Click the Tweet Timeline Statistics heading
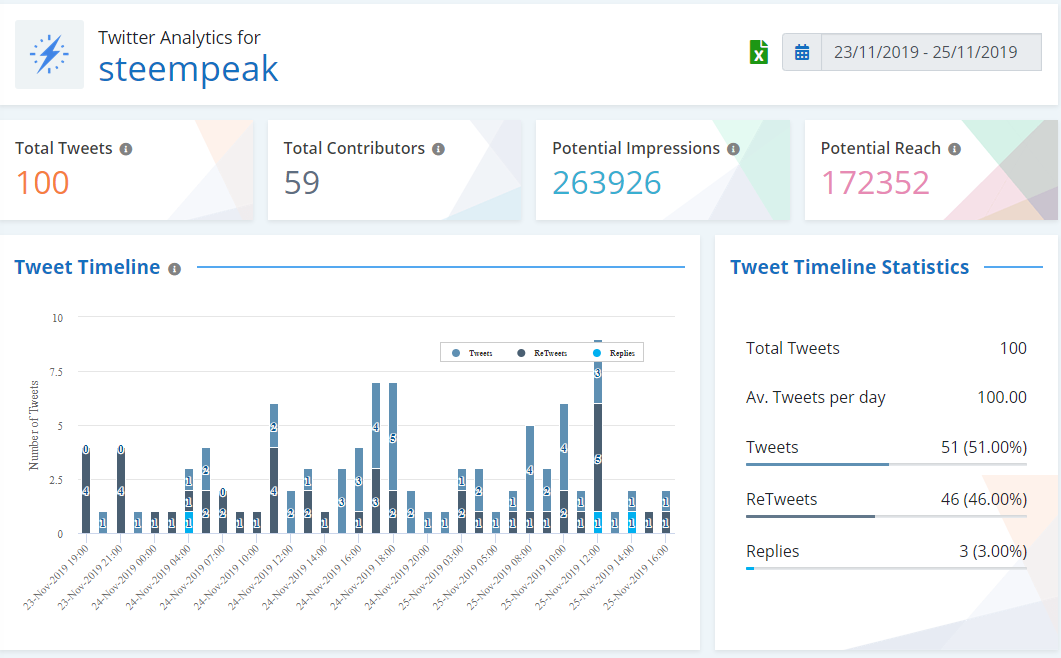This screenshot has width=1061, height=658. [x=850, y=267]
